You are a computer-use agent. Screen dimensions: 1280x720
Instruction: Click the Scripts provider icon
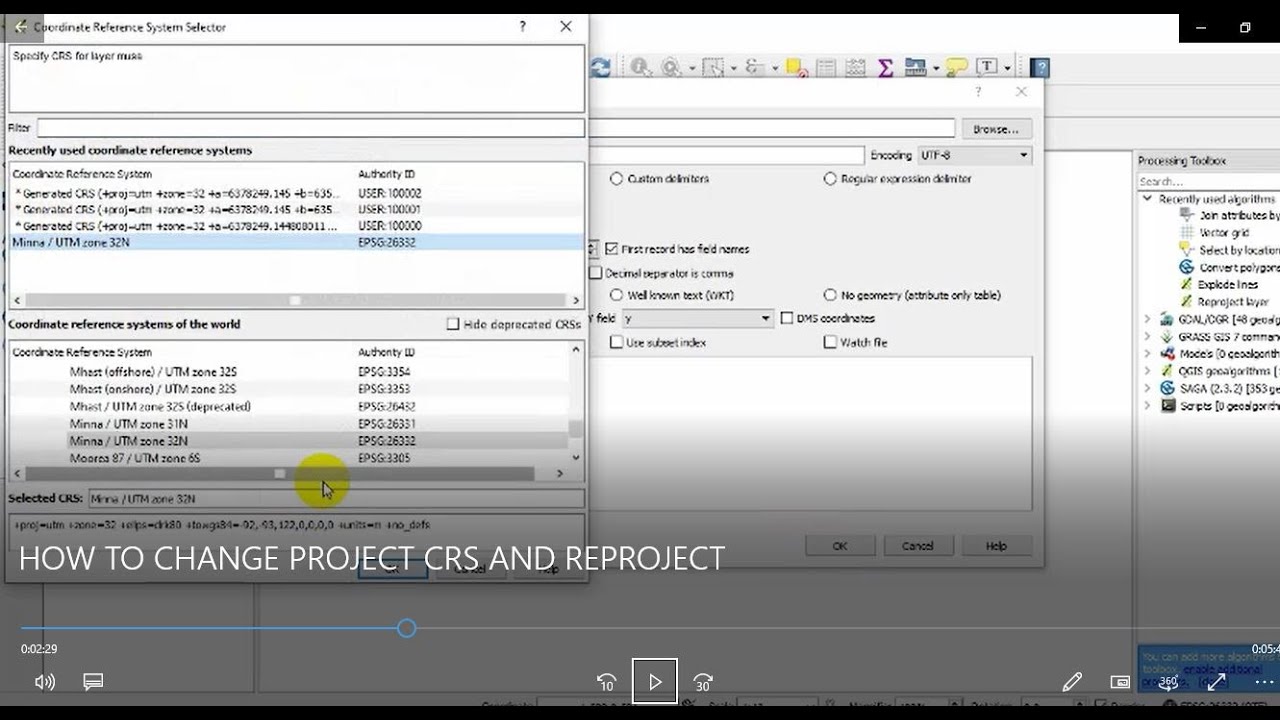(1167, 405)
